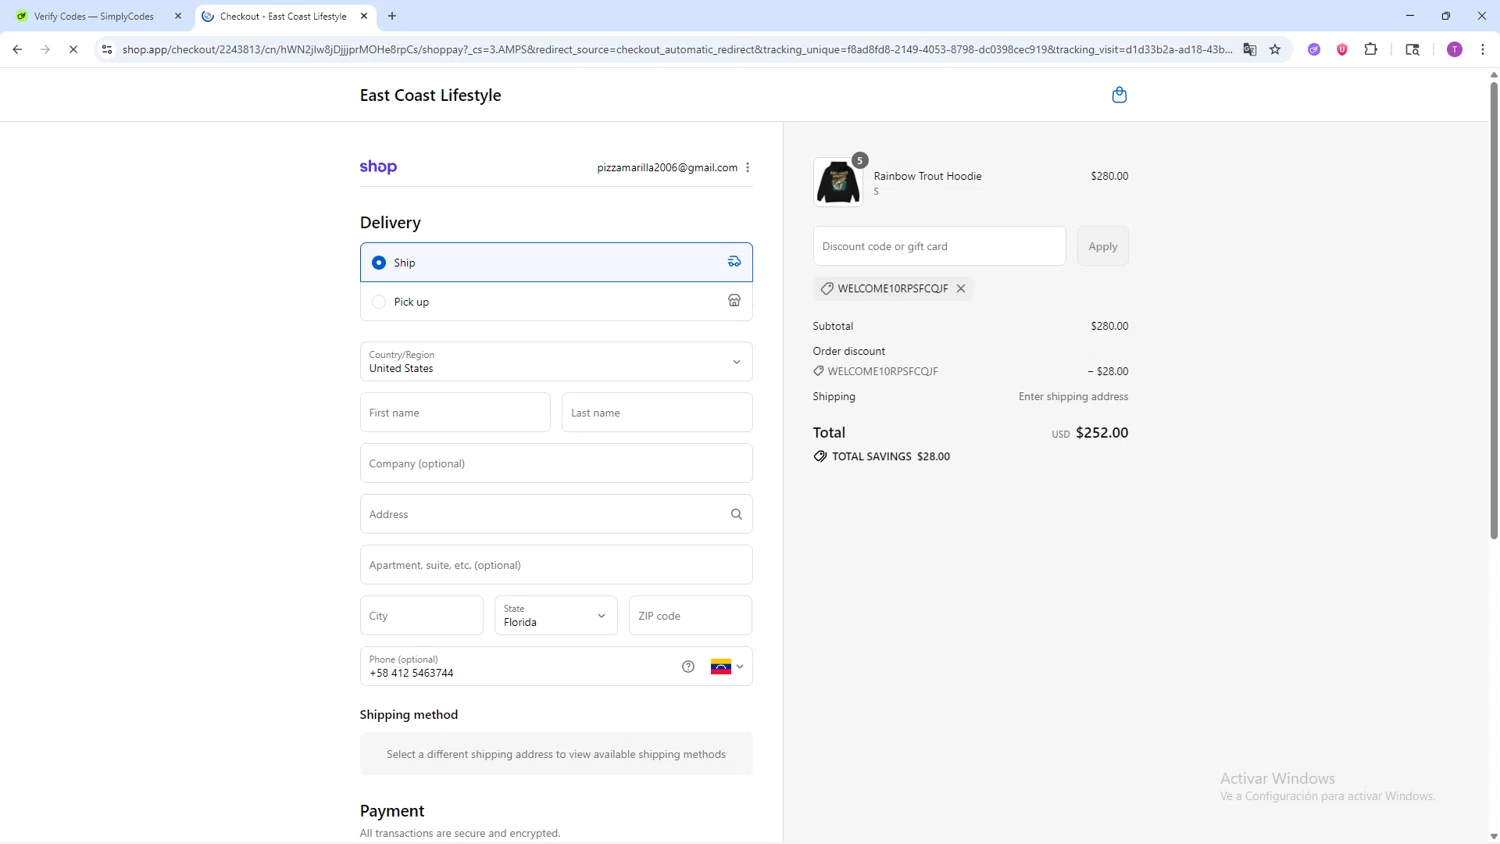Click the pizzamarilla2006@gmail.com email text

667,168
